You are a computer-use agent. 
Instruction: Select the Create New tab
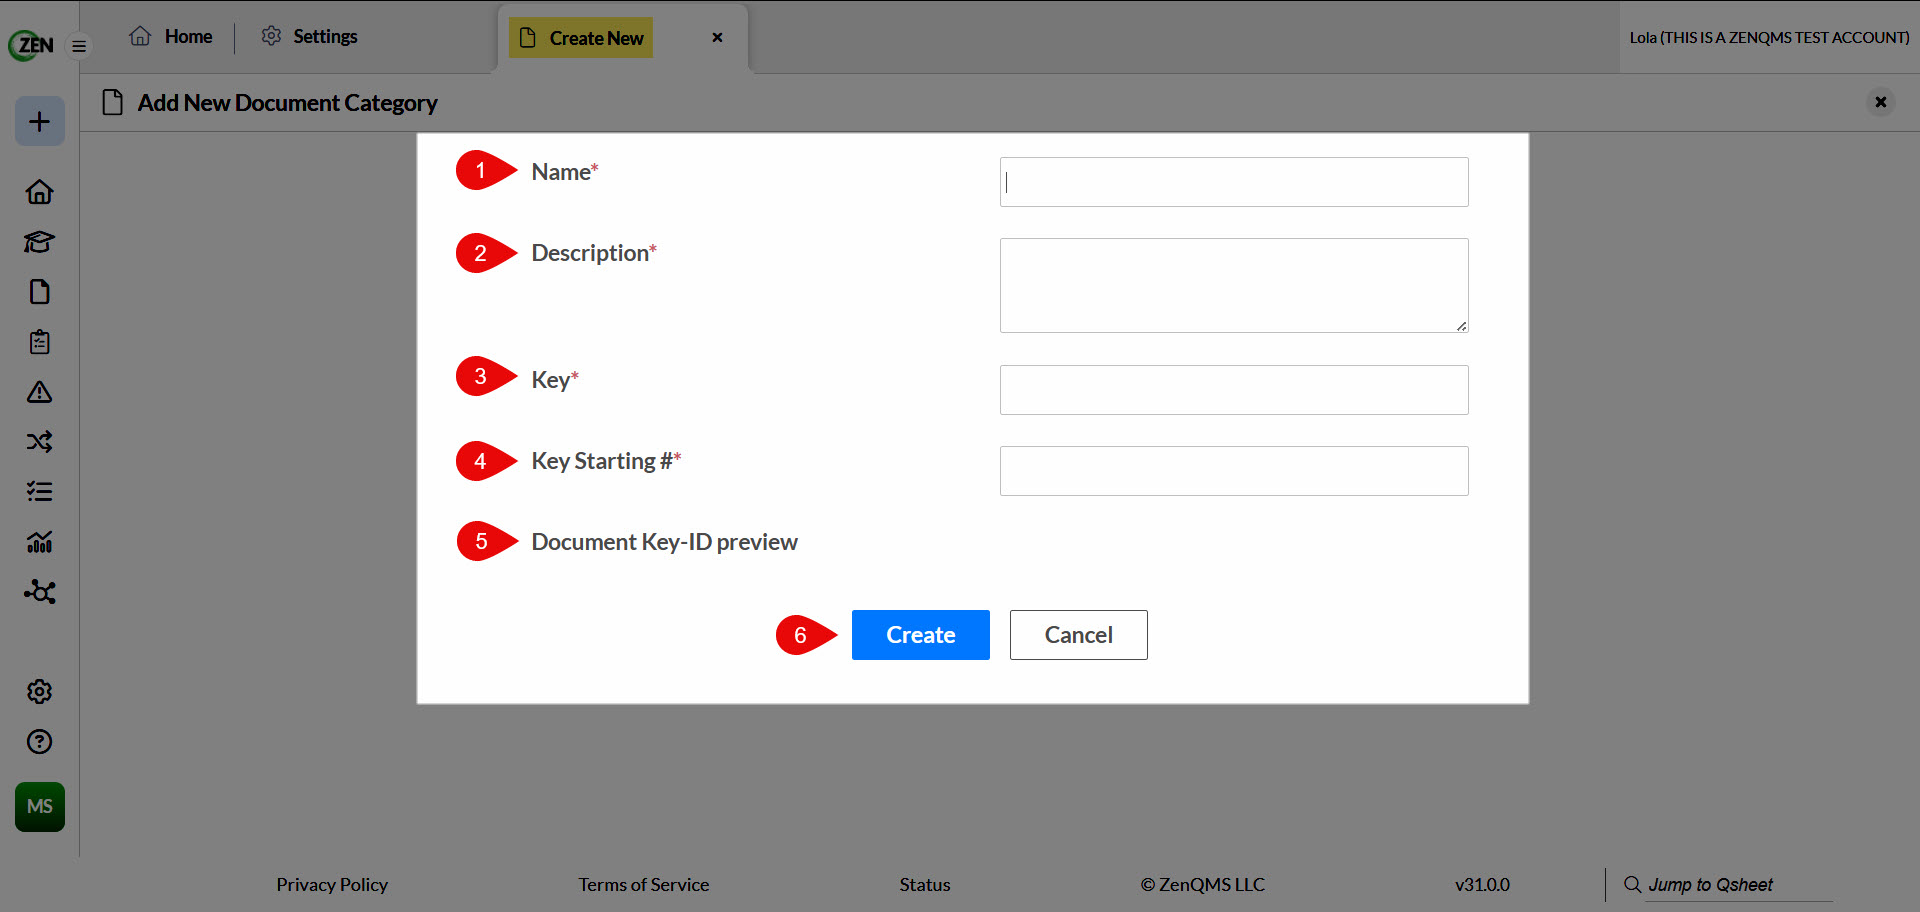(x=581, y=38)
